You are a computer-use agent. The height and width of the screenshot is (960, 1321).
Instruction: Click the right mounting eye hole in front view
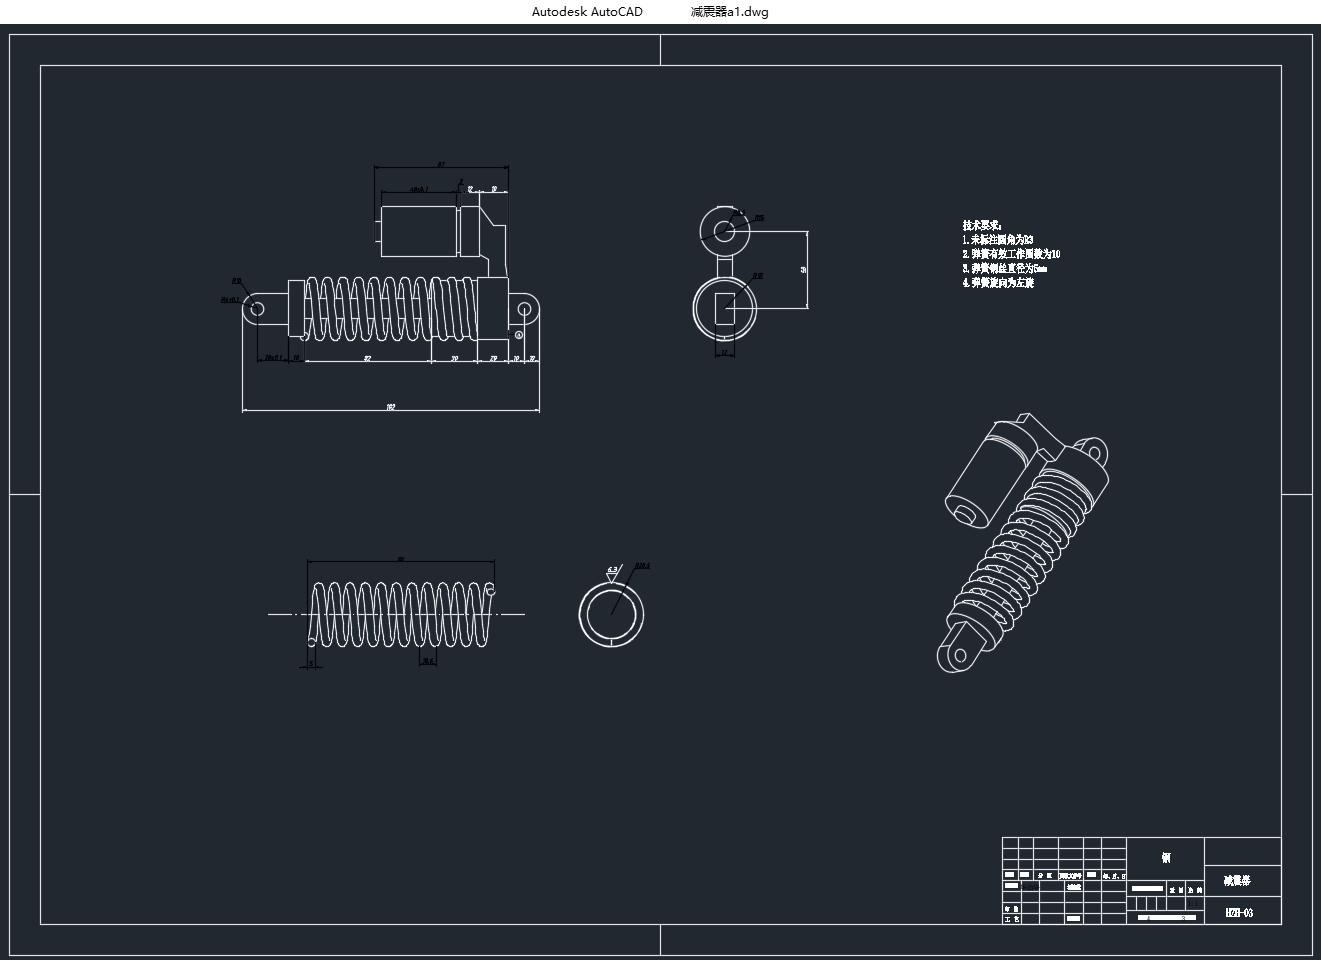(x=522, y=309)
